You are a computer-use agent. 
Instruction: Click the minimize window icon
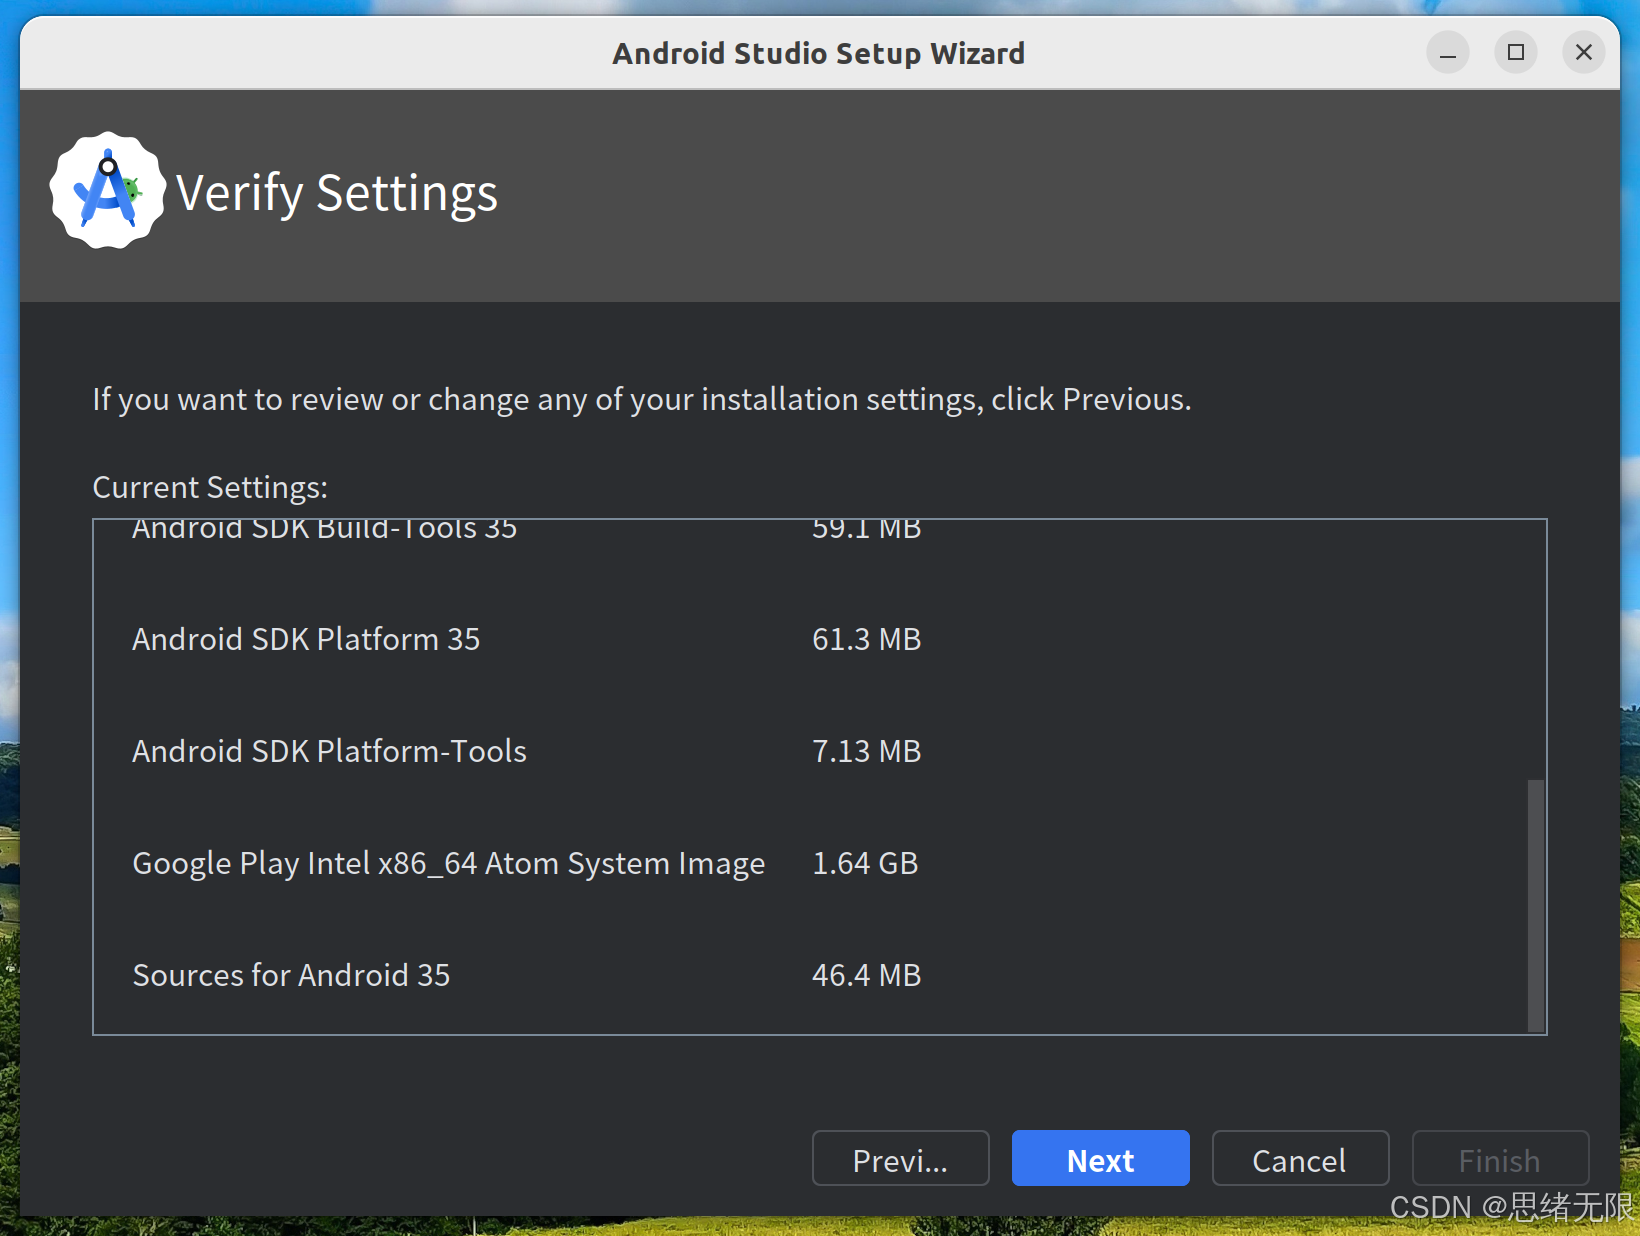(1447, 53)
